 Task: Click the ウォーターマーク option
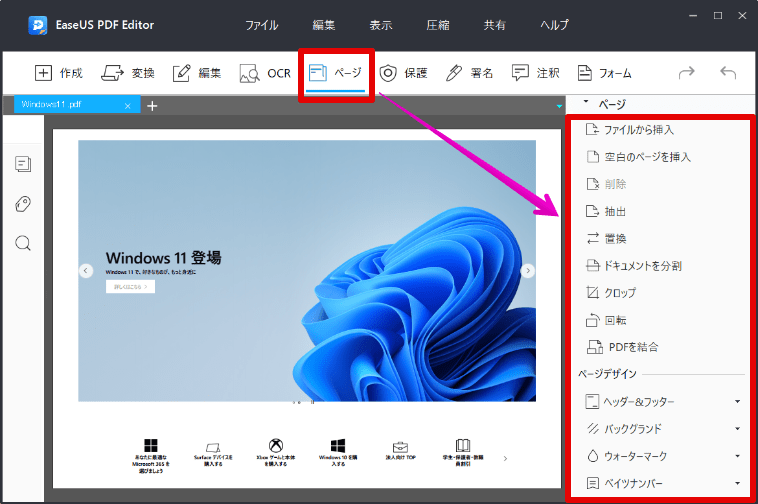[x=627, y=456]
